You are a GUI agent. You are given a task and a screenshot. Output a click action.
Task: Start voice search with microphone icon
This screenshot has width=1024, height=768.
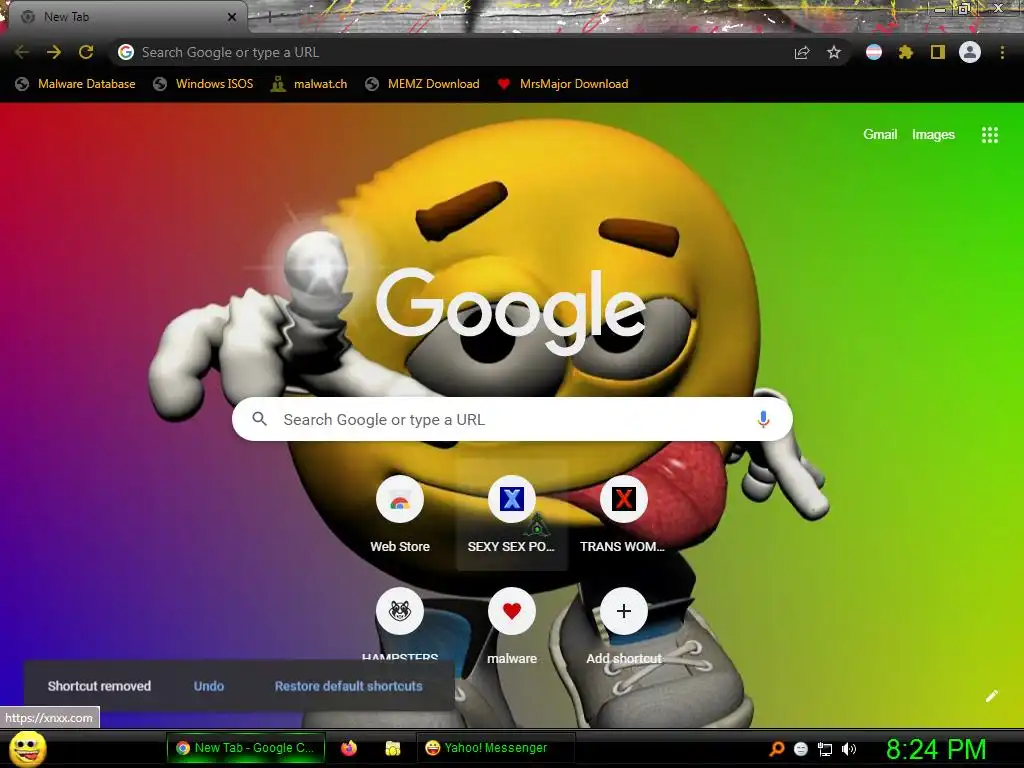tap(763, 419)
